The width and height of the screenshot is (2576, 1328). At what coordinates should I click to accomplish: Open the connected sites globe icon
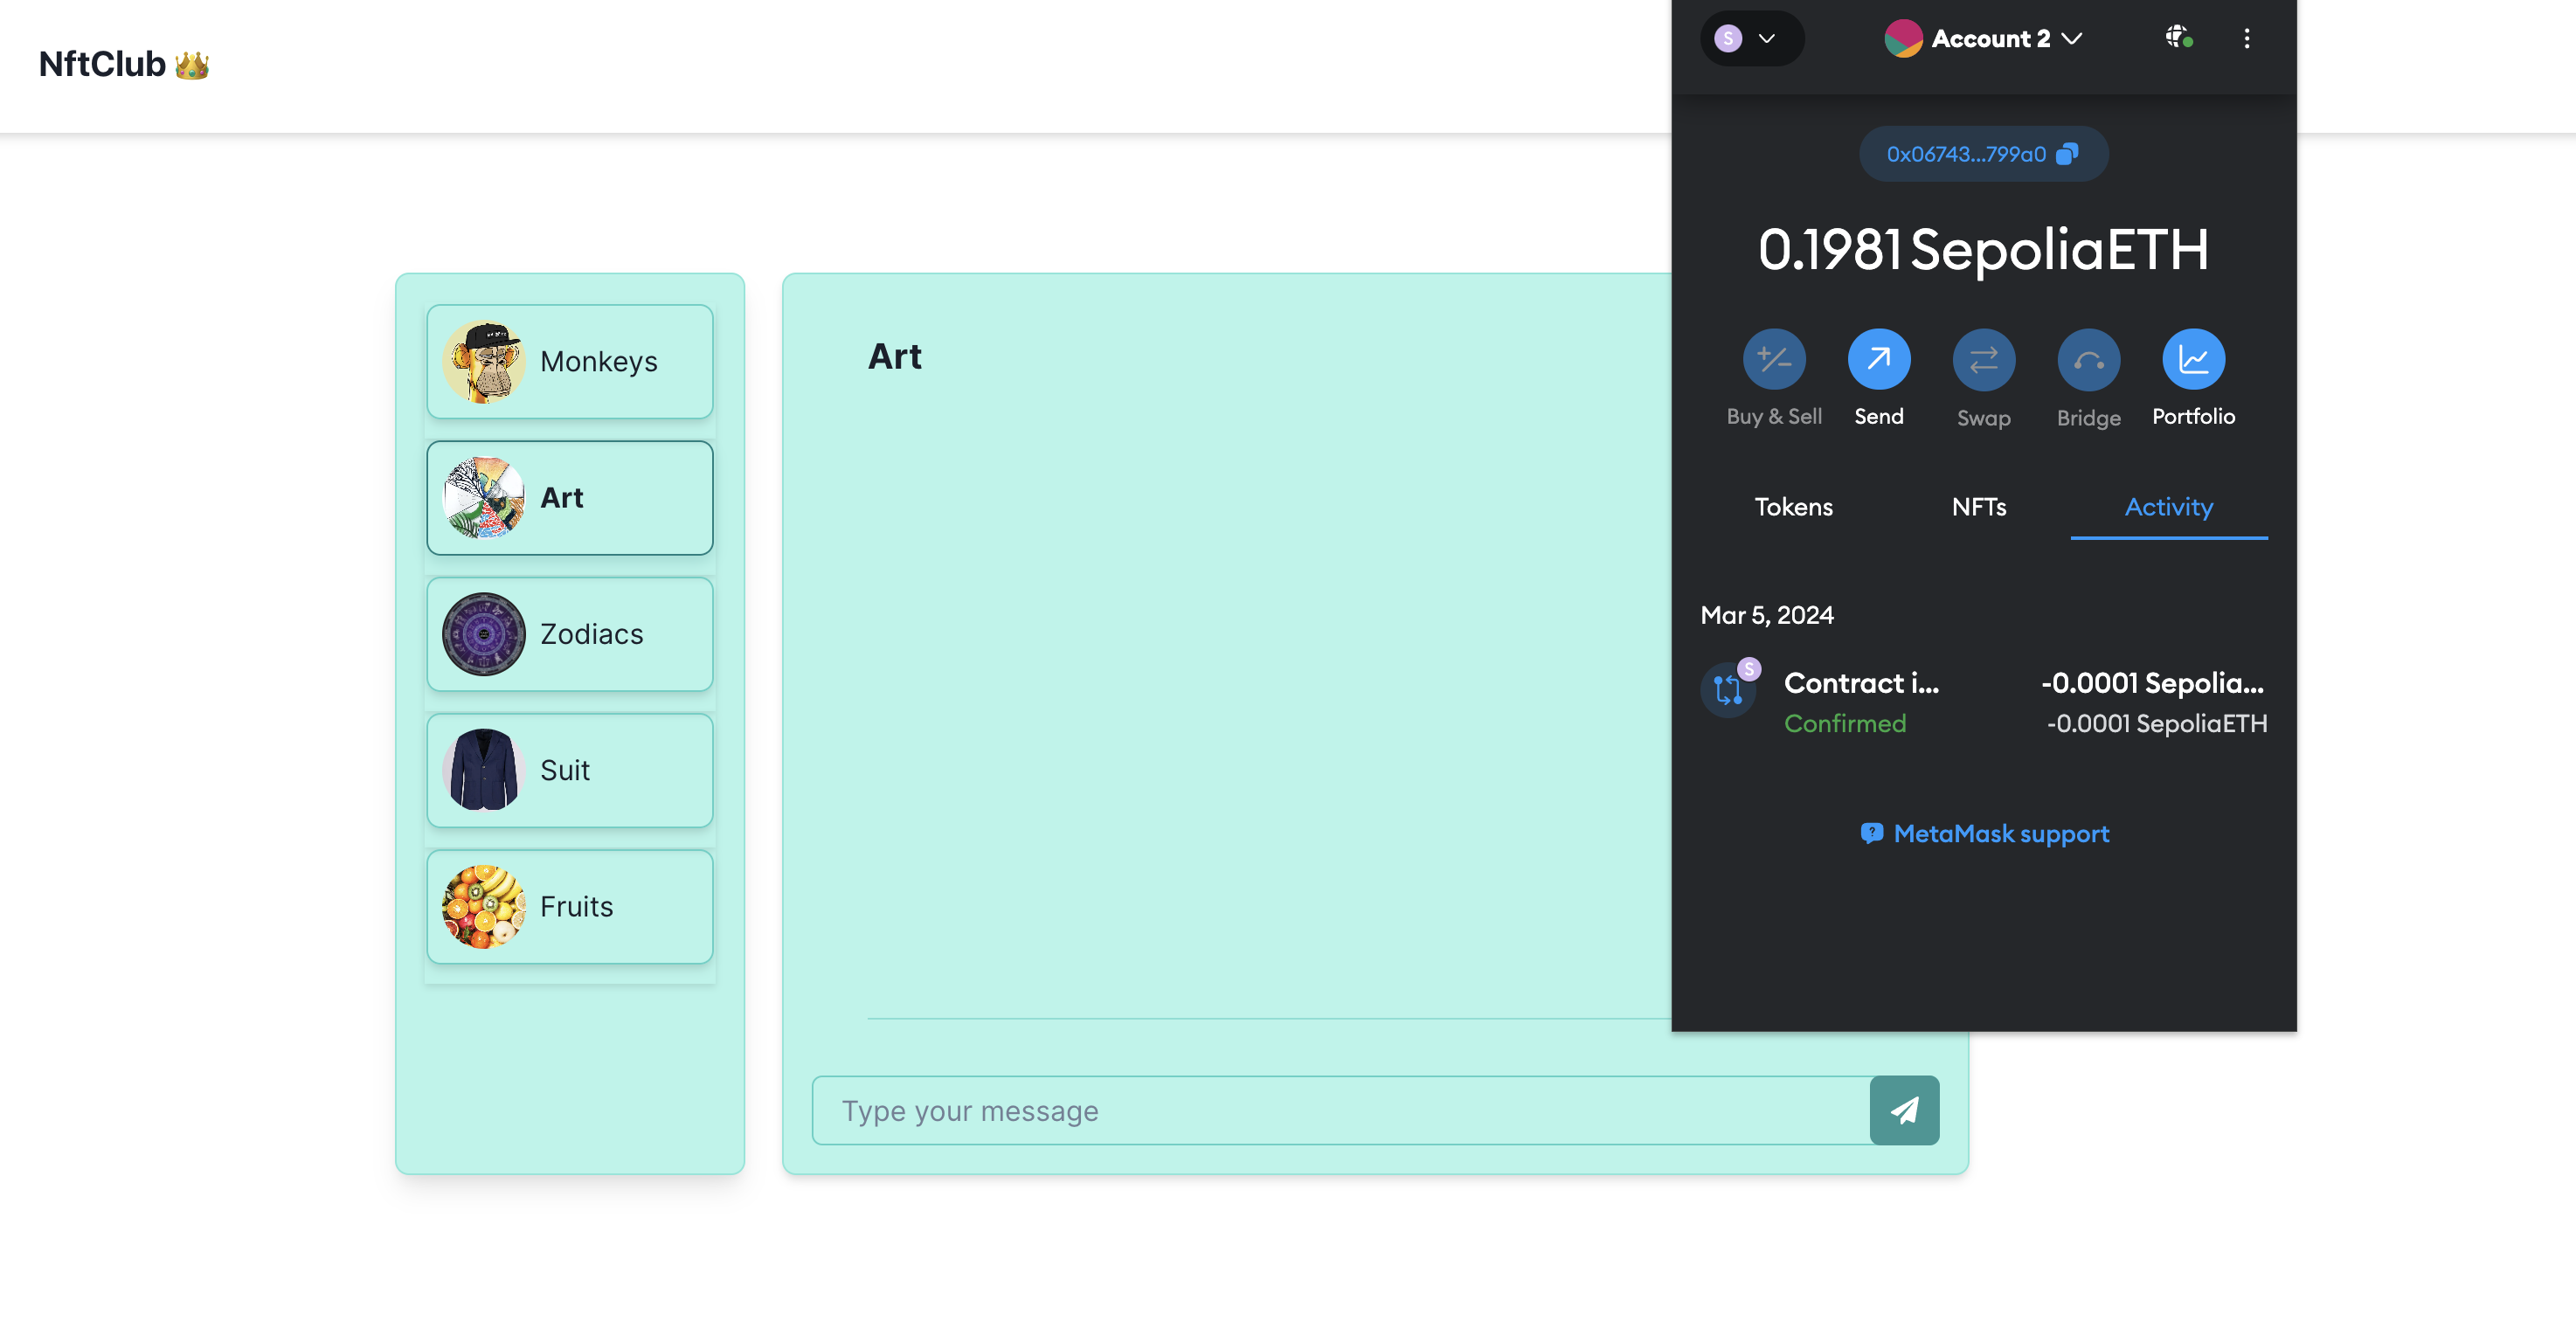click(x=2178, y=38)
